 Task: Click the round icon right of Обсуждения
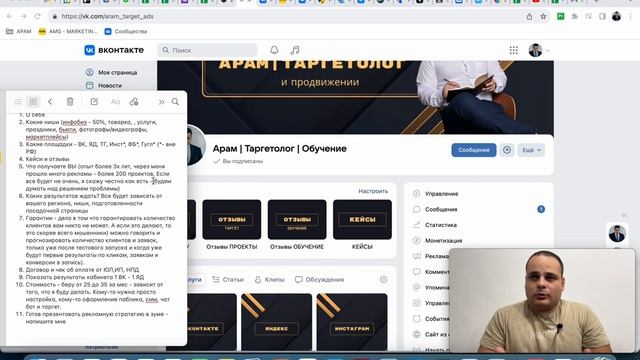point(383,280)
